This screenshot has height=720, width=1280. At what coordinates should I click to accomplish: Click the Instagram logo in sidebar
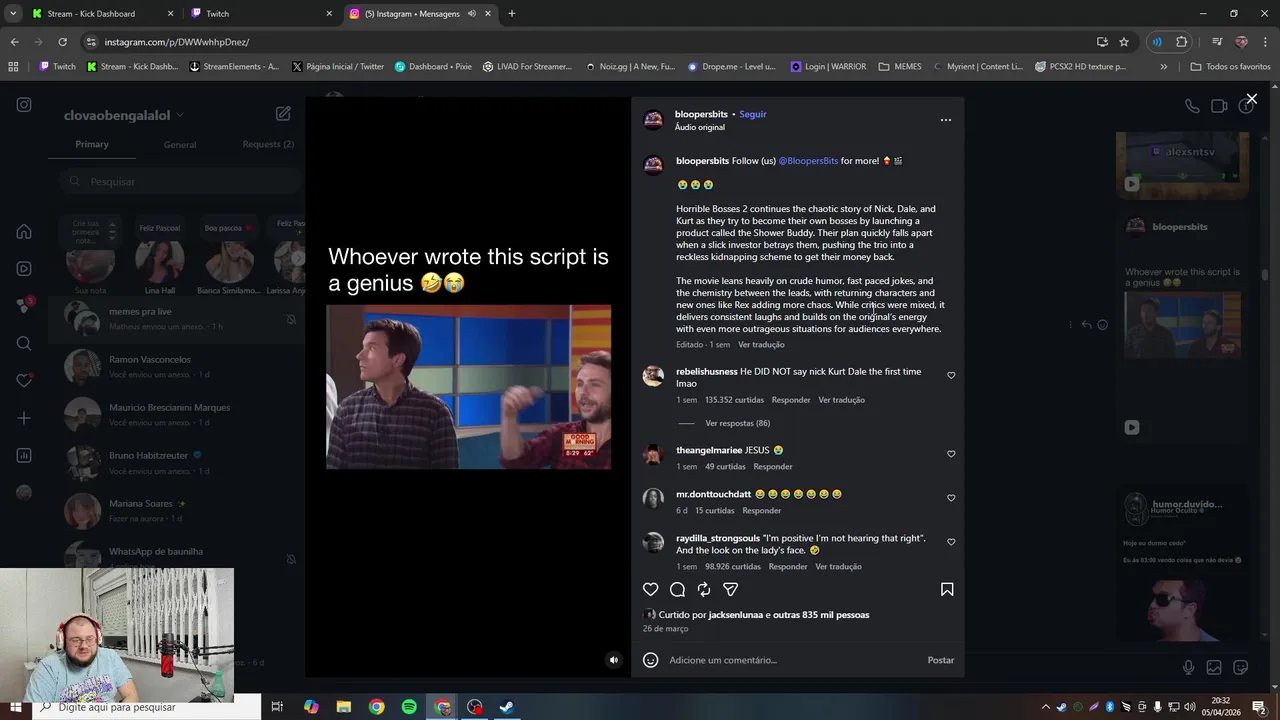[x=24, y=105]
